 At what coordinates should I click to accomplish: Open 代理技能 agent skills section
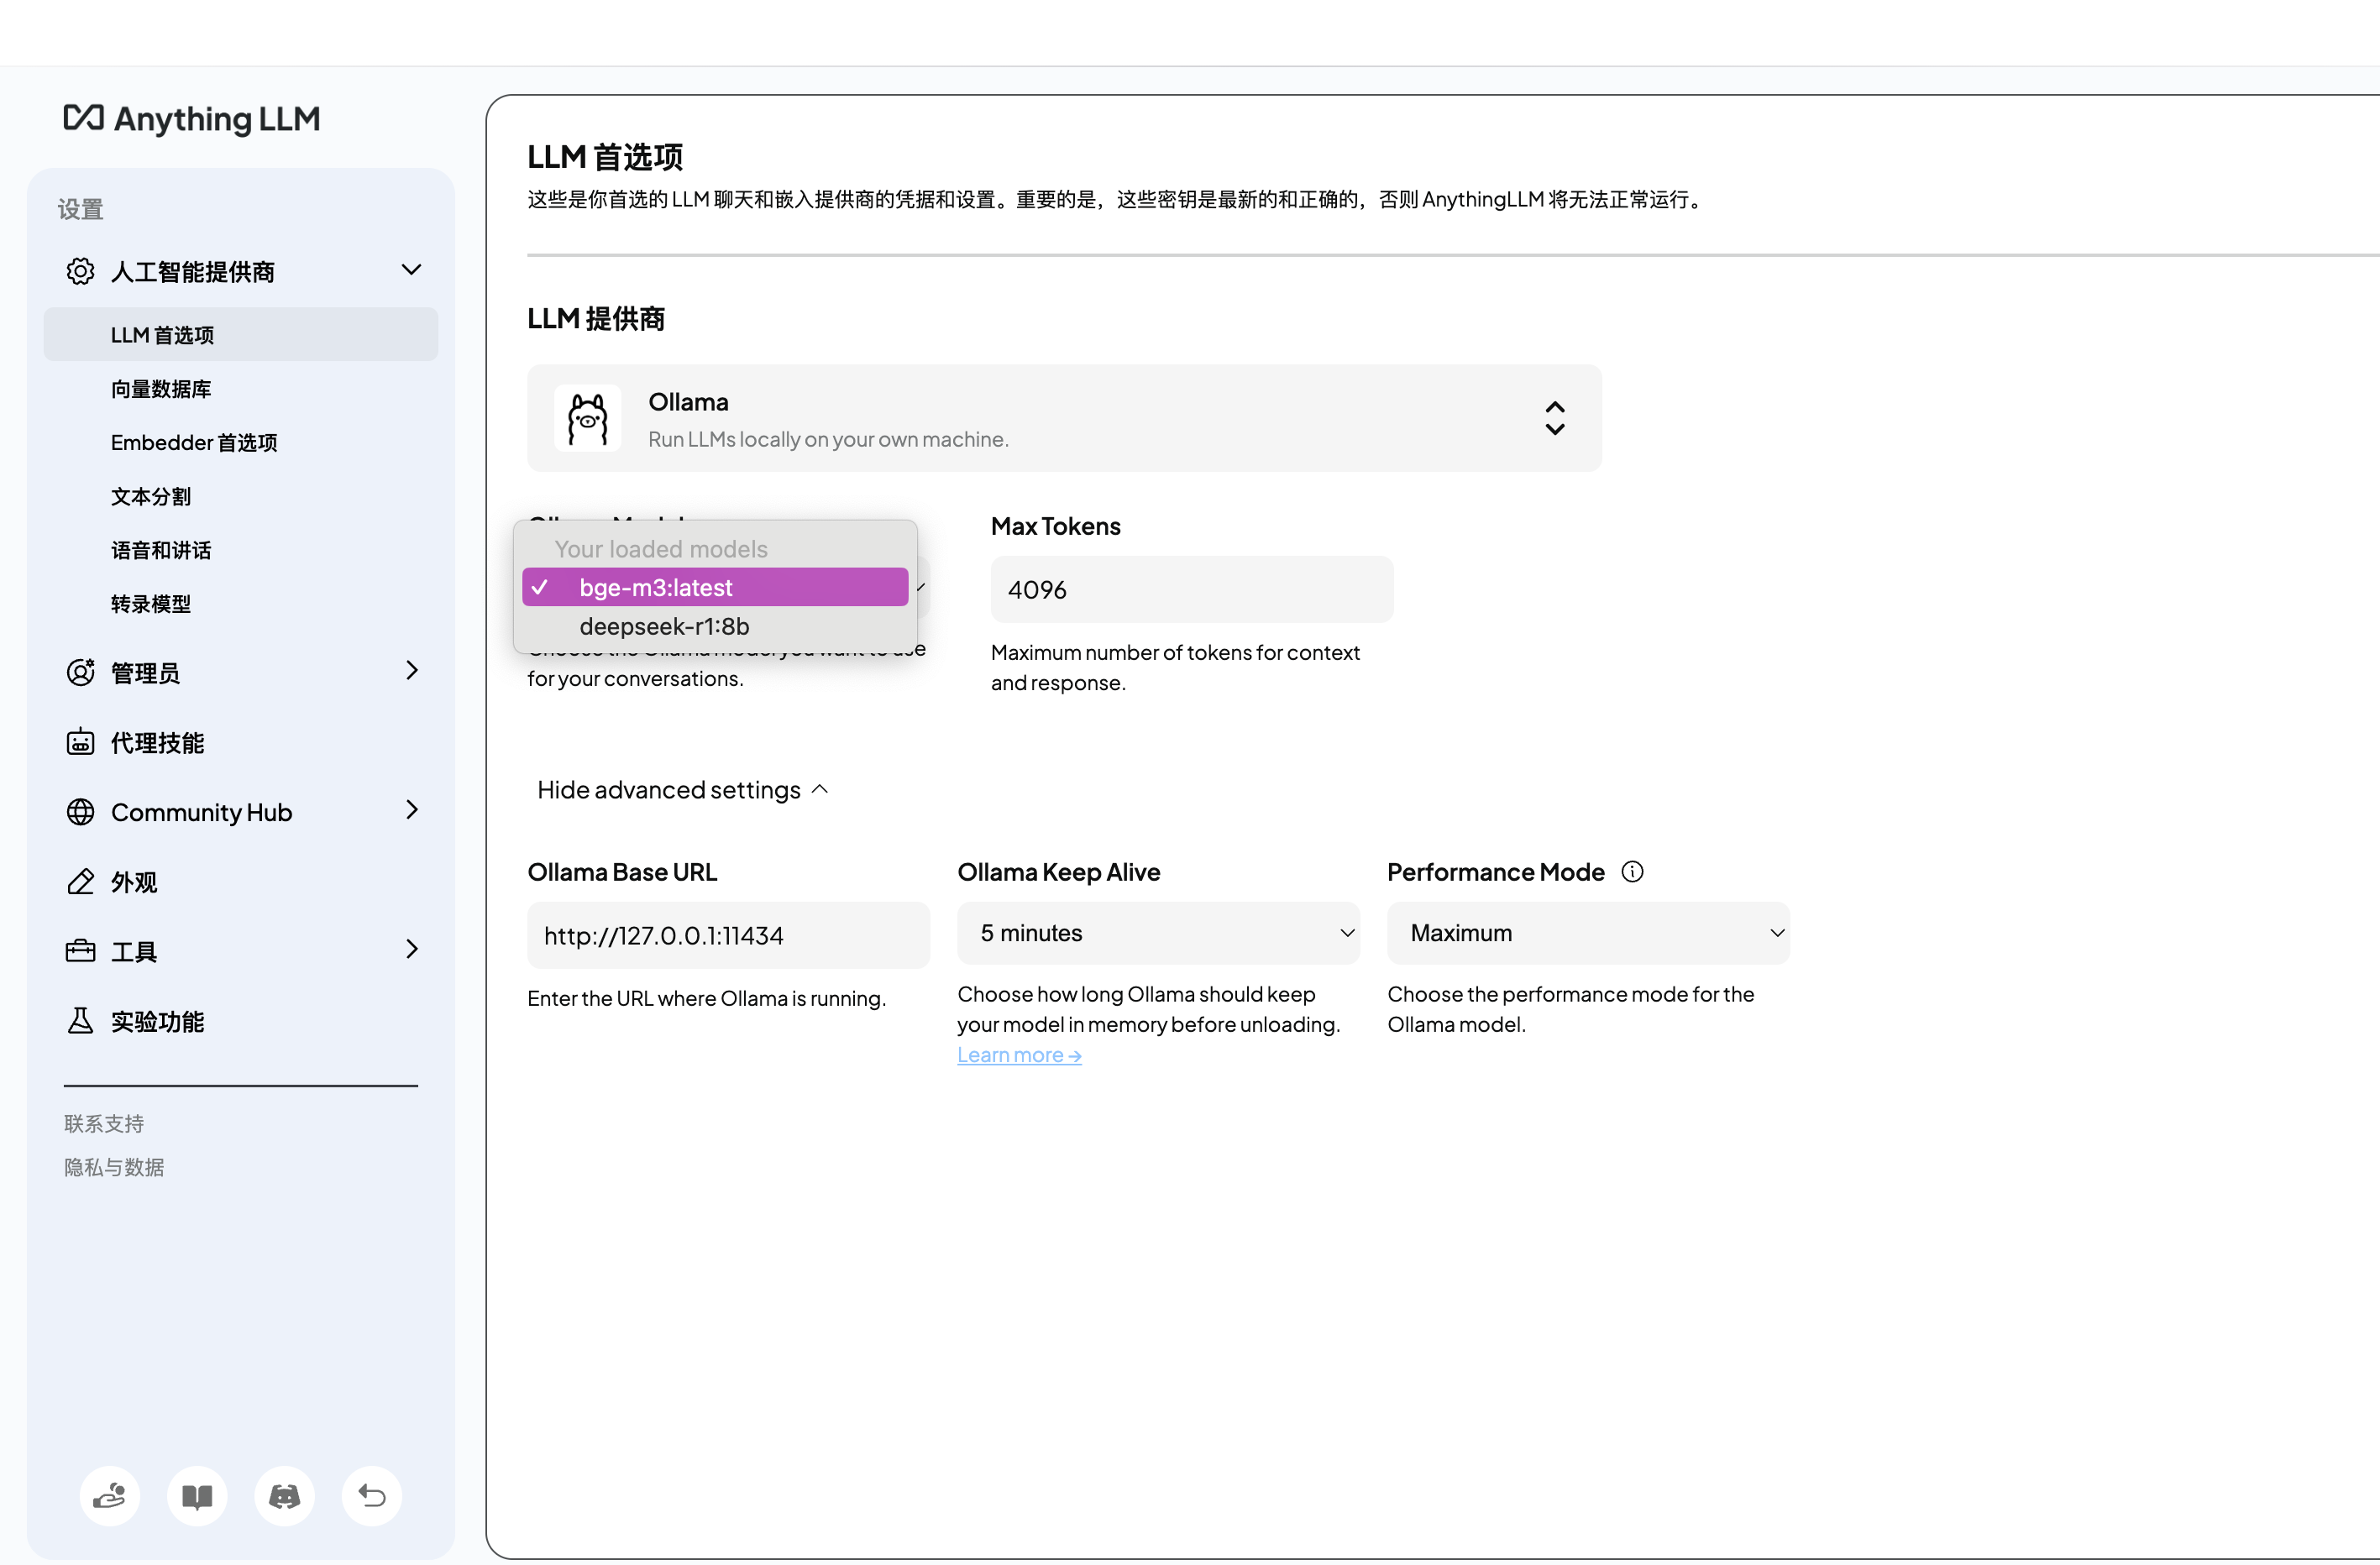157,743
